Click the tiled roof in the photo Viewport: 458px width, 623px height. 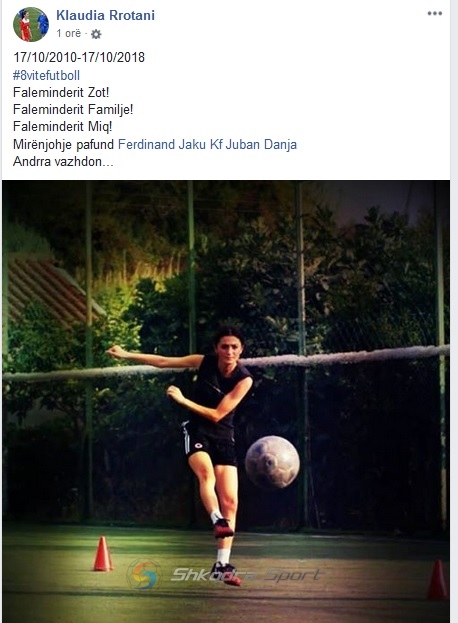tap(52, 292)
